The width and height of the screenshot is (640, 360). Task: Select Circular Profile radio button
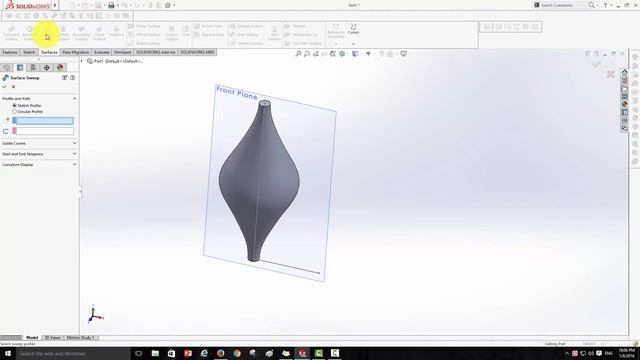(x=15, y=111)
